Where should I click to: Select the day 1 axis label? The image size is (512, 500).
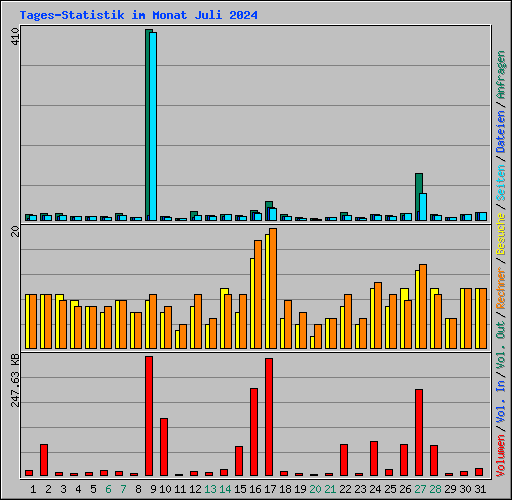tap(33, 489)
